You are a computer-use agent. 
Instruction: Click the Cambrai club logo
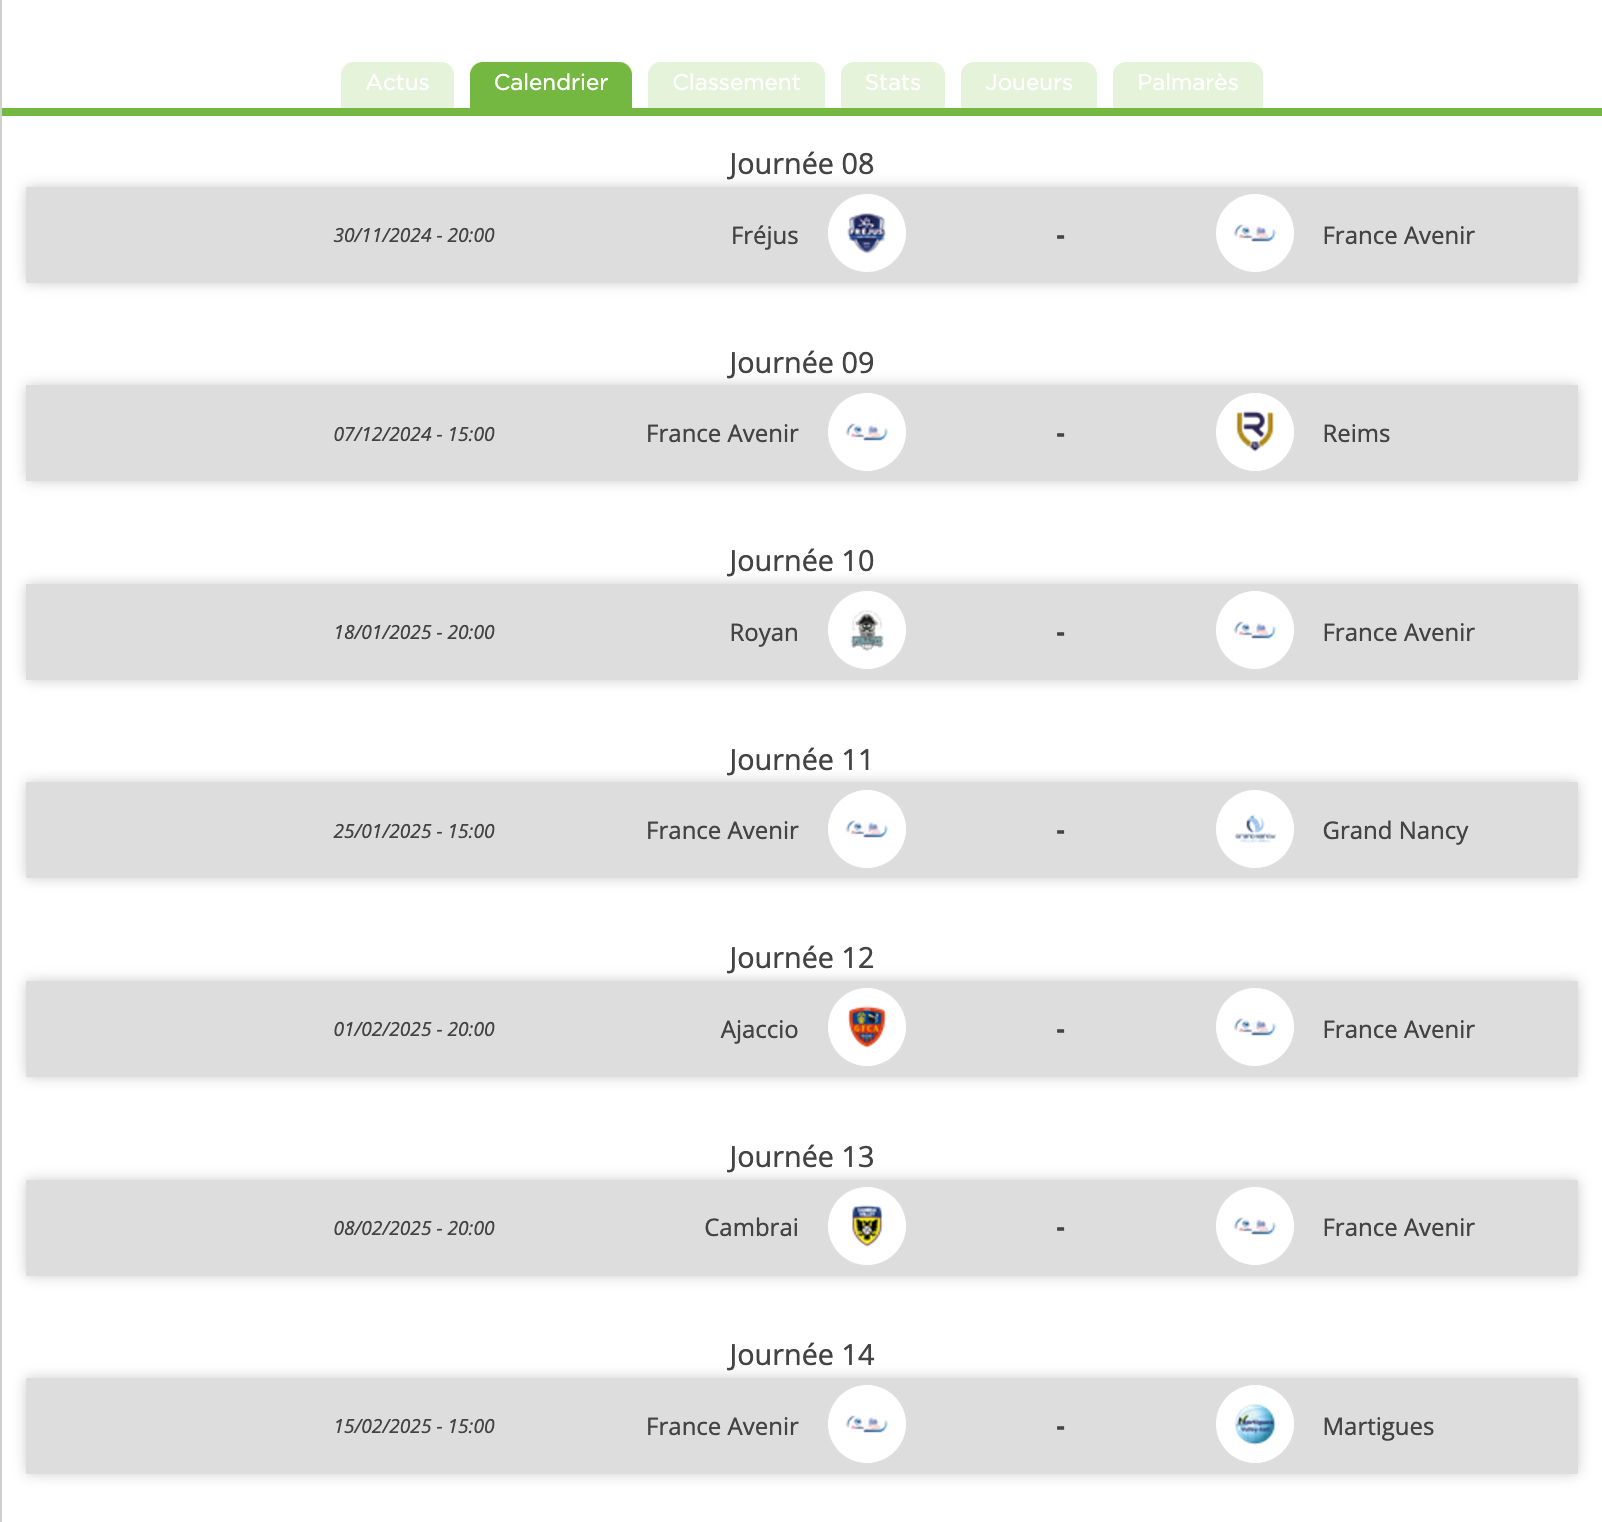point(867,1226)
